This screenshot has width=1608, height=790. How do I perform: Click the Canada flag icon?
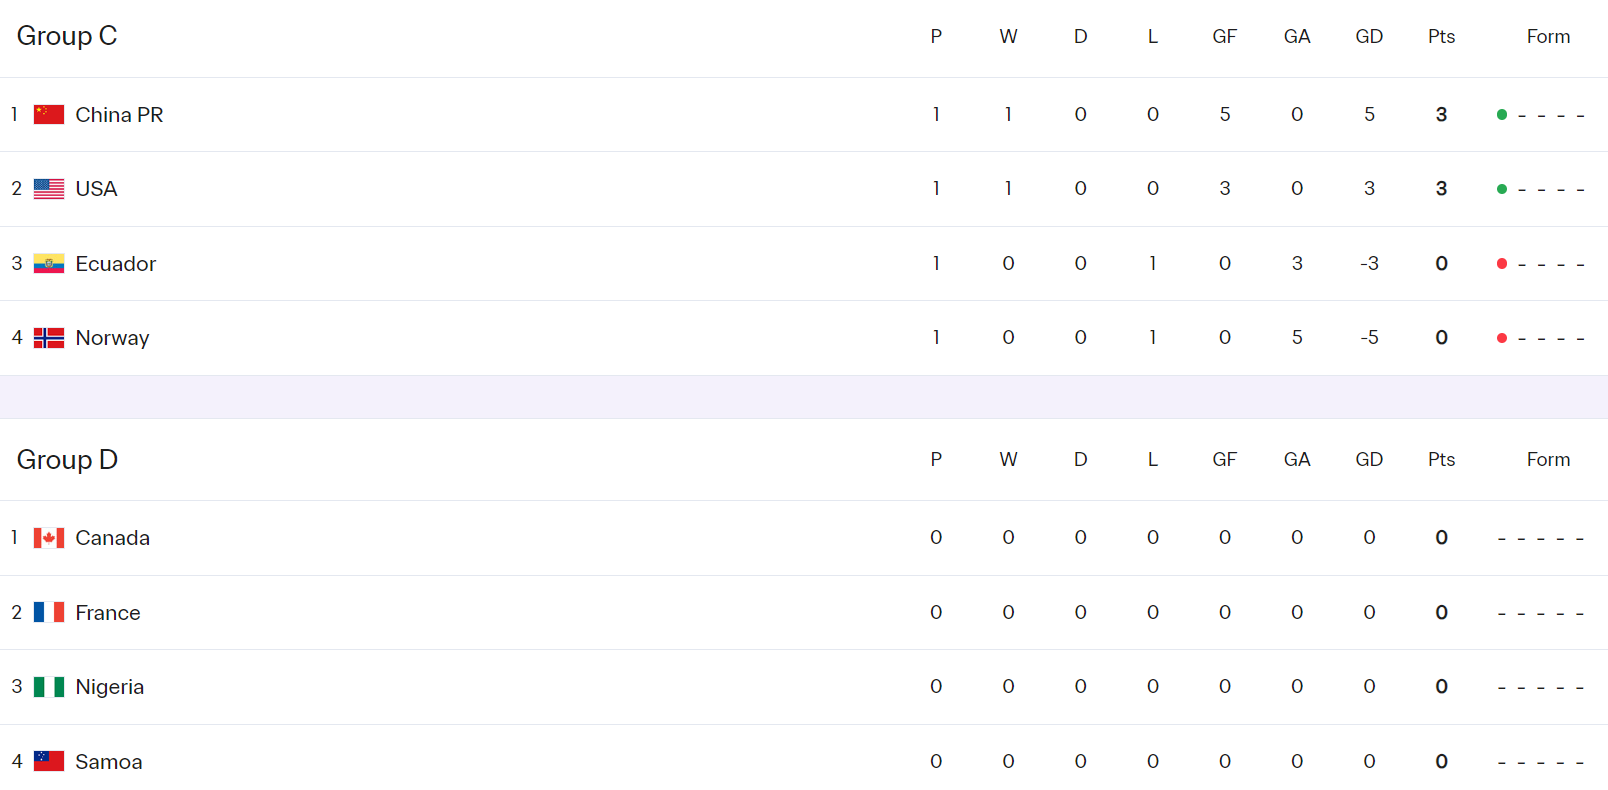click(x=48, y=538)
